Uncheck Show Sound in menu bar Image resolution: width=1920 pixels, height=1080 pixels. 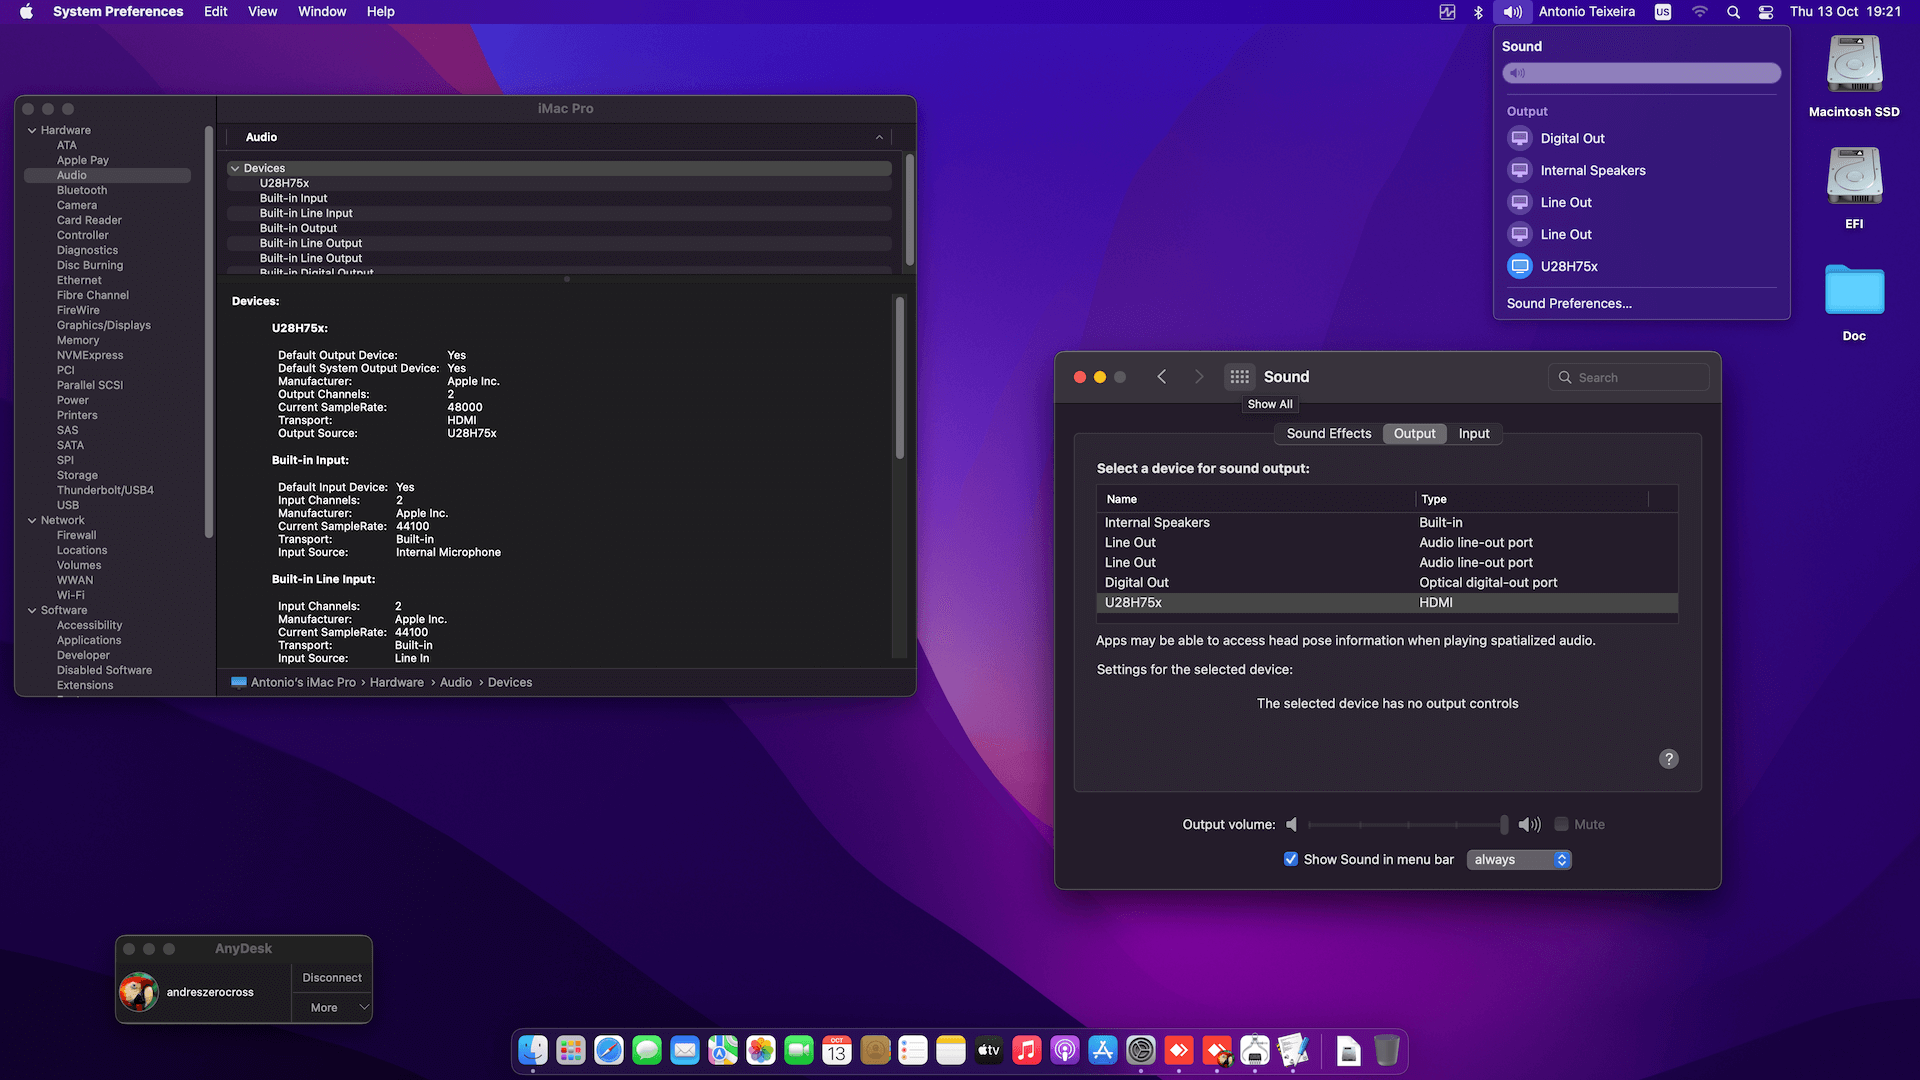(1291, 859)
